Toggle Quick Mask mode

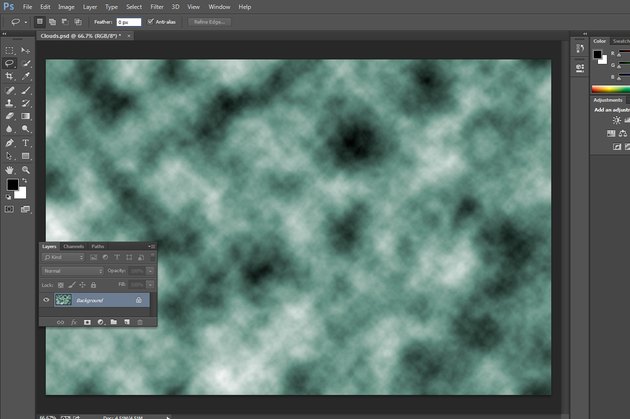point(9,209)
